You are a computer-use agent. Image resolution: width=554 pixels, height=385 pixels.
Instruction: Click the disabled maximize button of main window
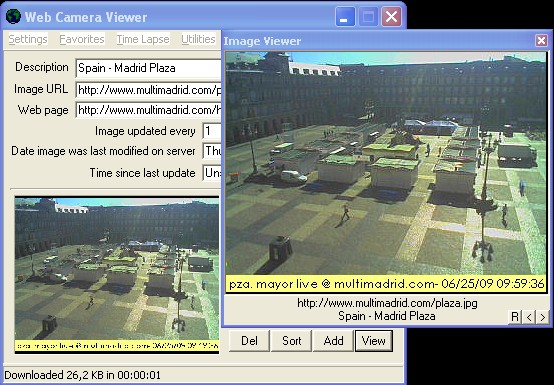[x=368, y=17]
